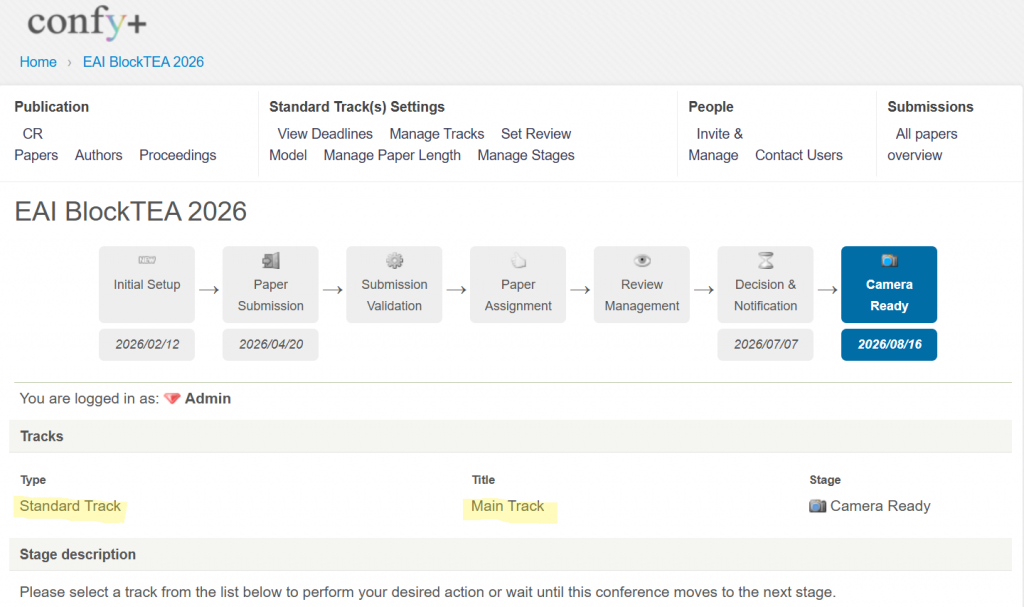
Task: Select the Paper Submission stage box
Action: click(270, 284)
